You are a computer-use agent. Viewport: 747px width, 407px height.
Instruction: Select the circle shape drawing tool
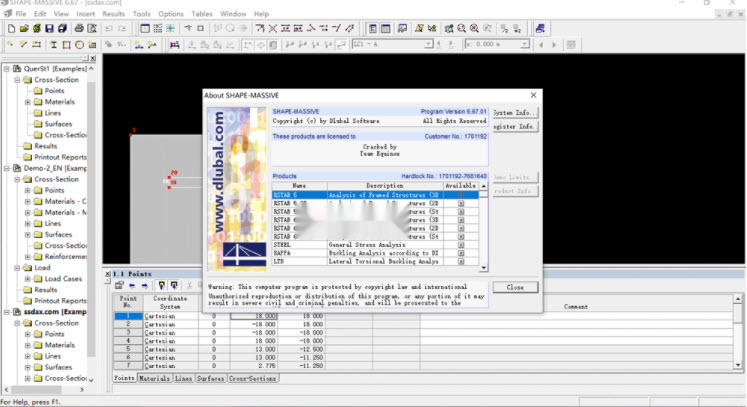tap(80, 45)
